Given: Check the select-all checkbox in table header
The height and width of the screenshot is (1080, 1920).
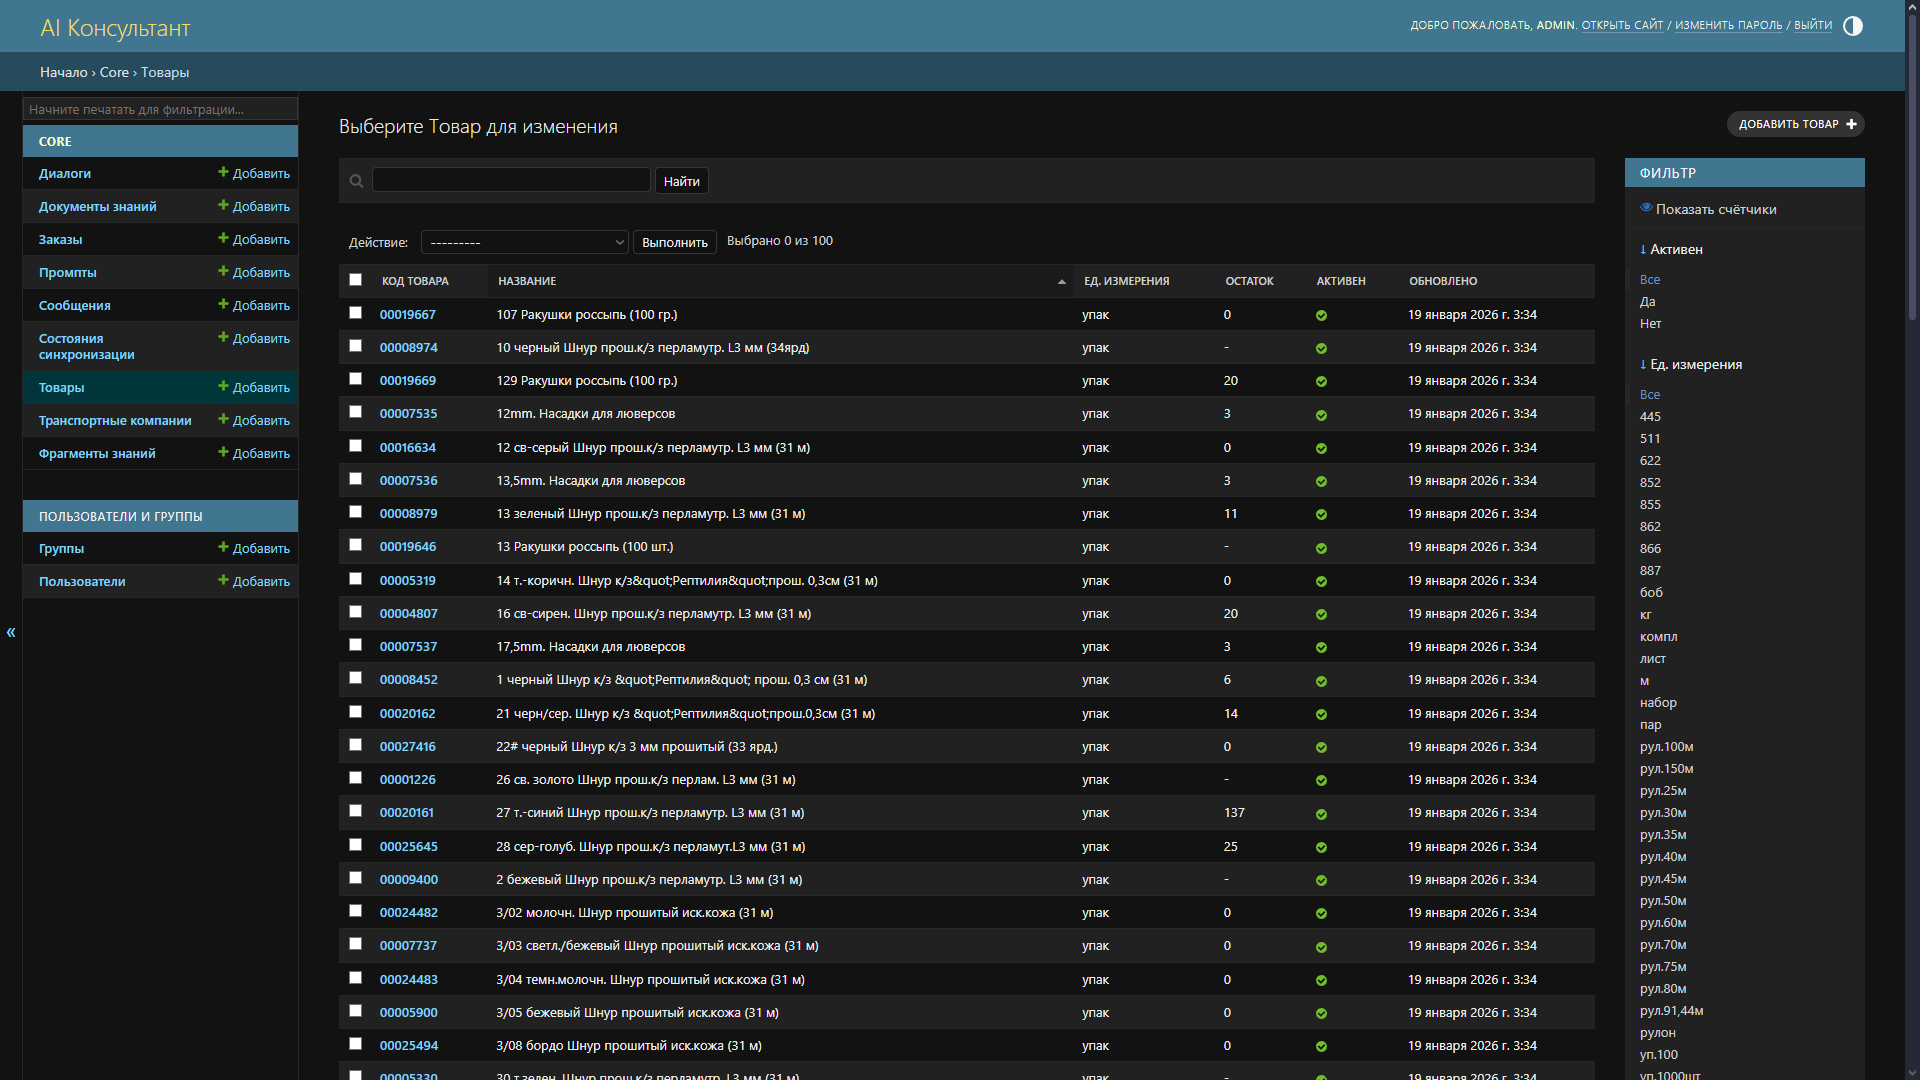Looking at the screenshot, I should tap(355, 280).
